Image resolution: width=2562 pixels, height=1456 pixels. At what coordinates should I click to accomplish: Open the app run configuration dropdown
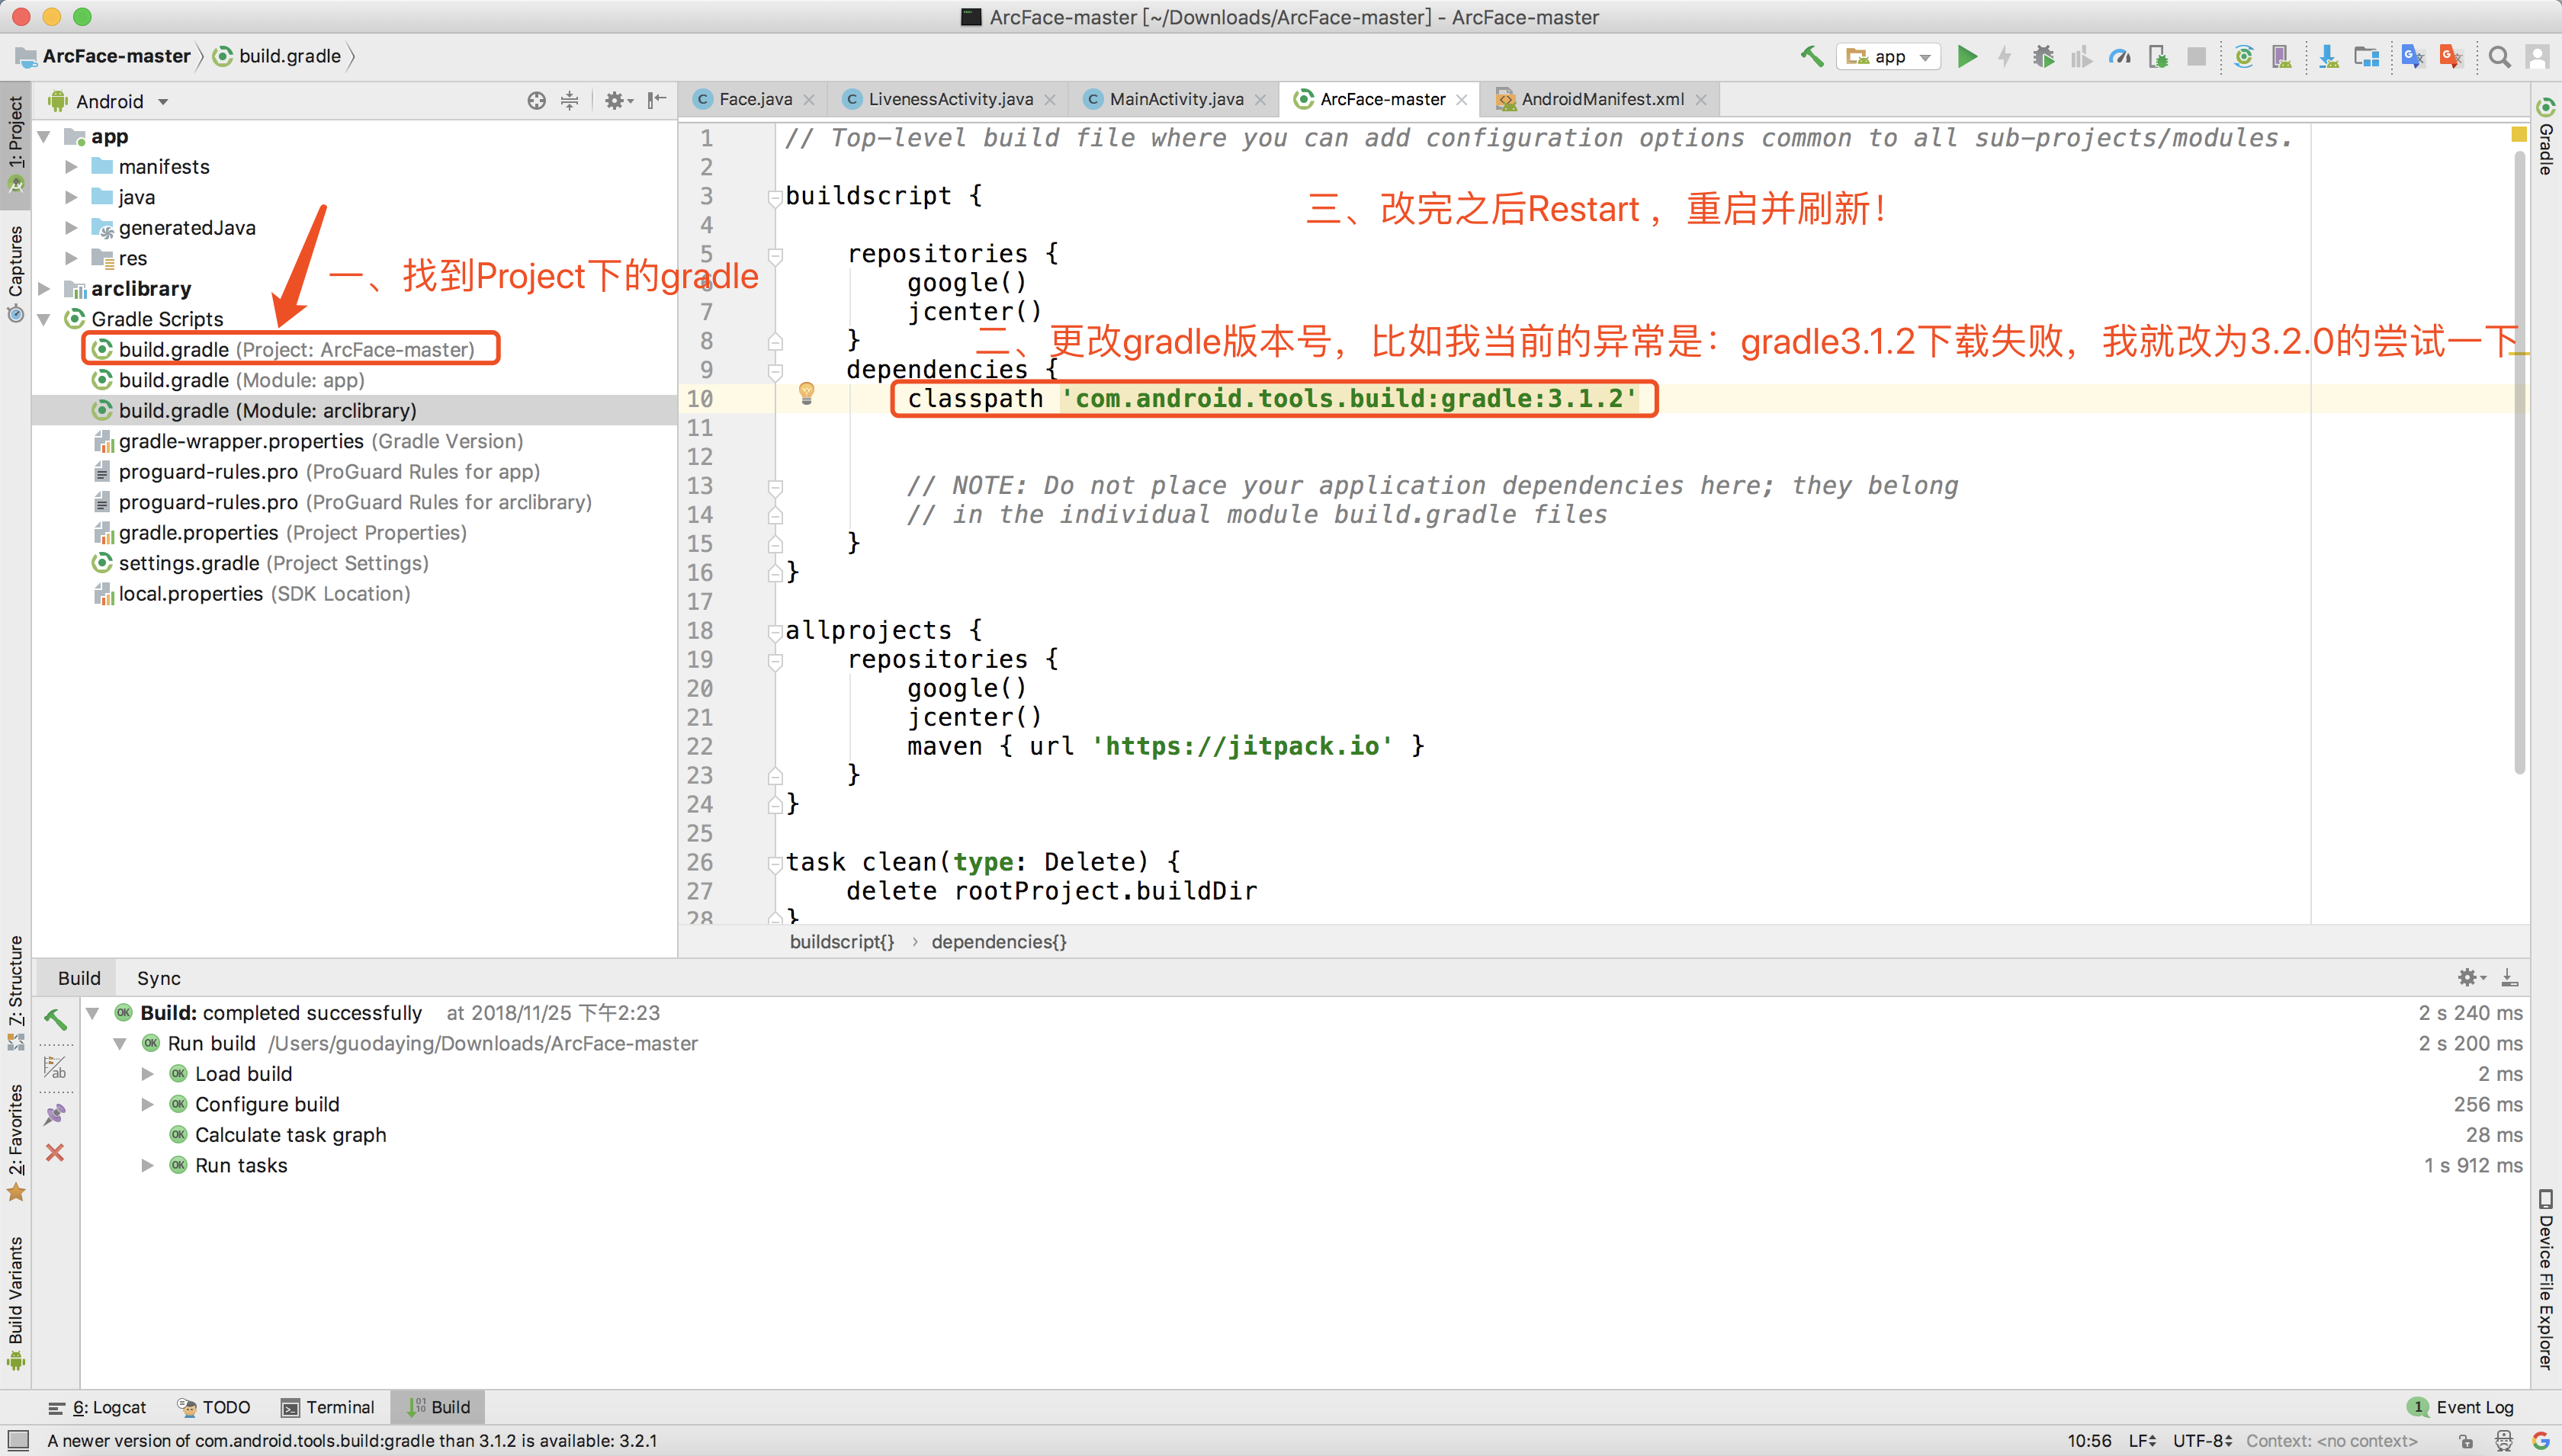1888,56
